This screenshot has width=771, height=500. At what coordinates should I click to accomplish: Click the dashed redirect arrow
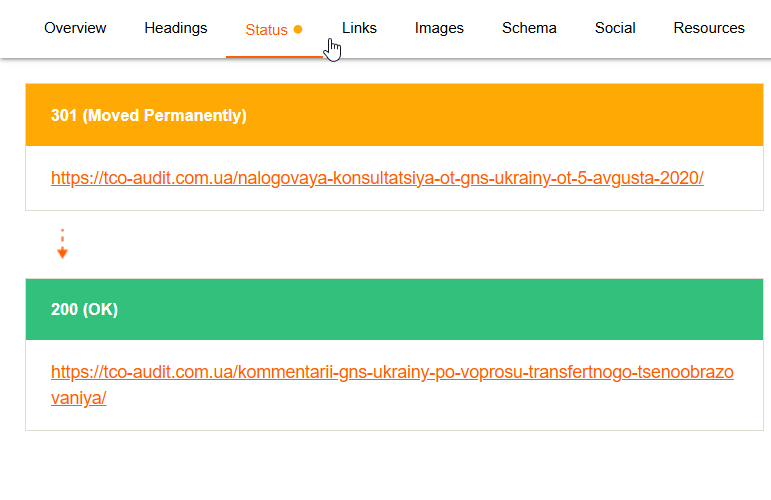point(62,245)
